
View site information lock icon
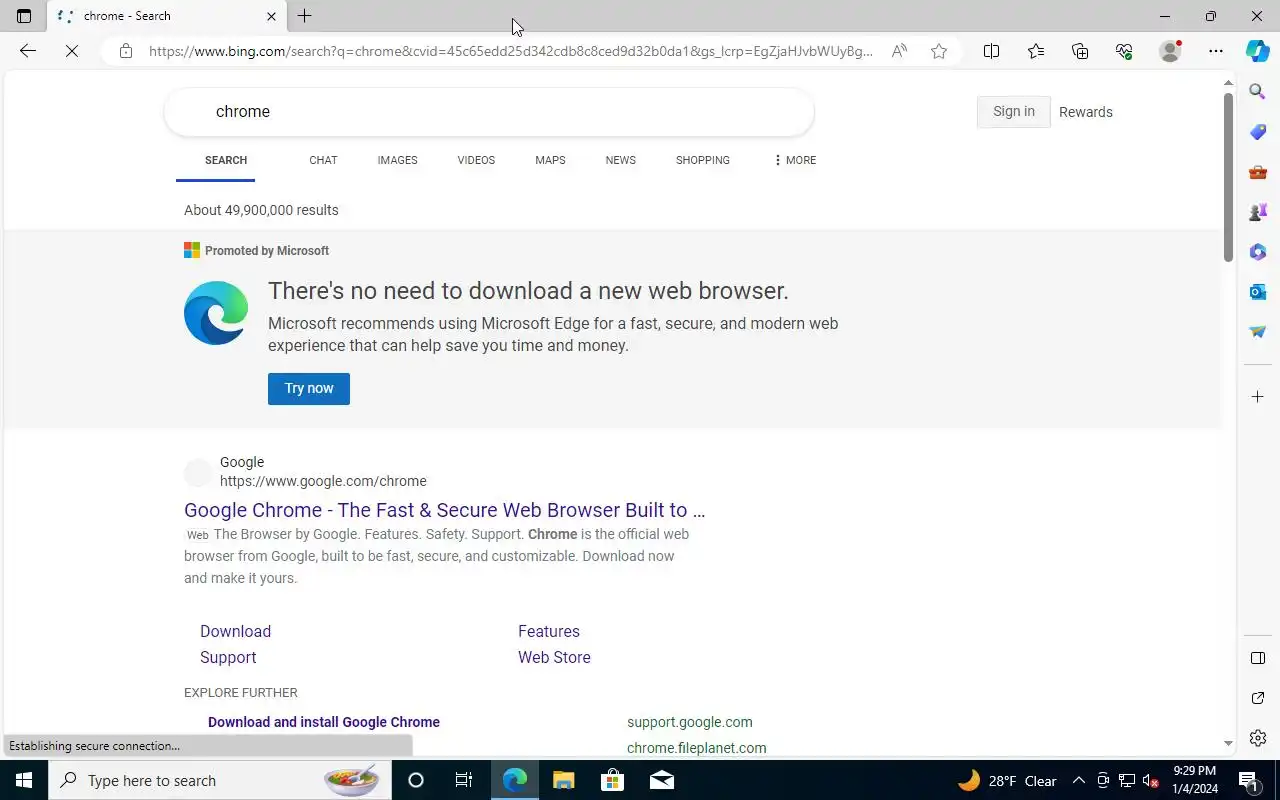pos(126,51)
